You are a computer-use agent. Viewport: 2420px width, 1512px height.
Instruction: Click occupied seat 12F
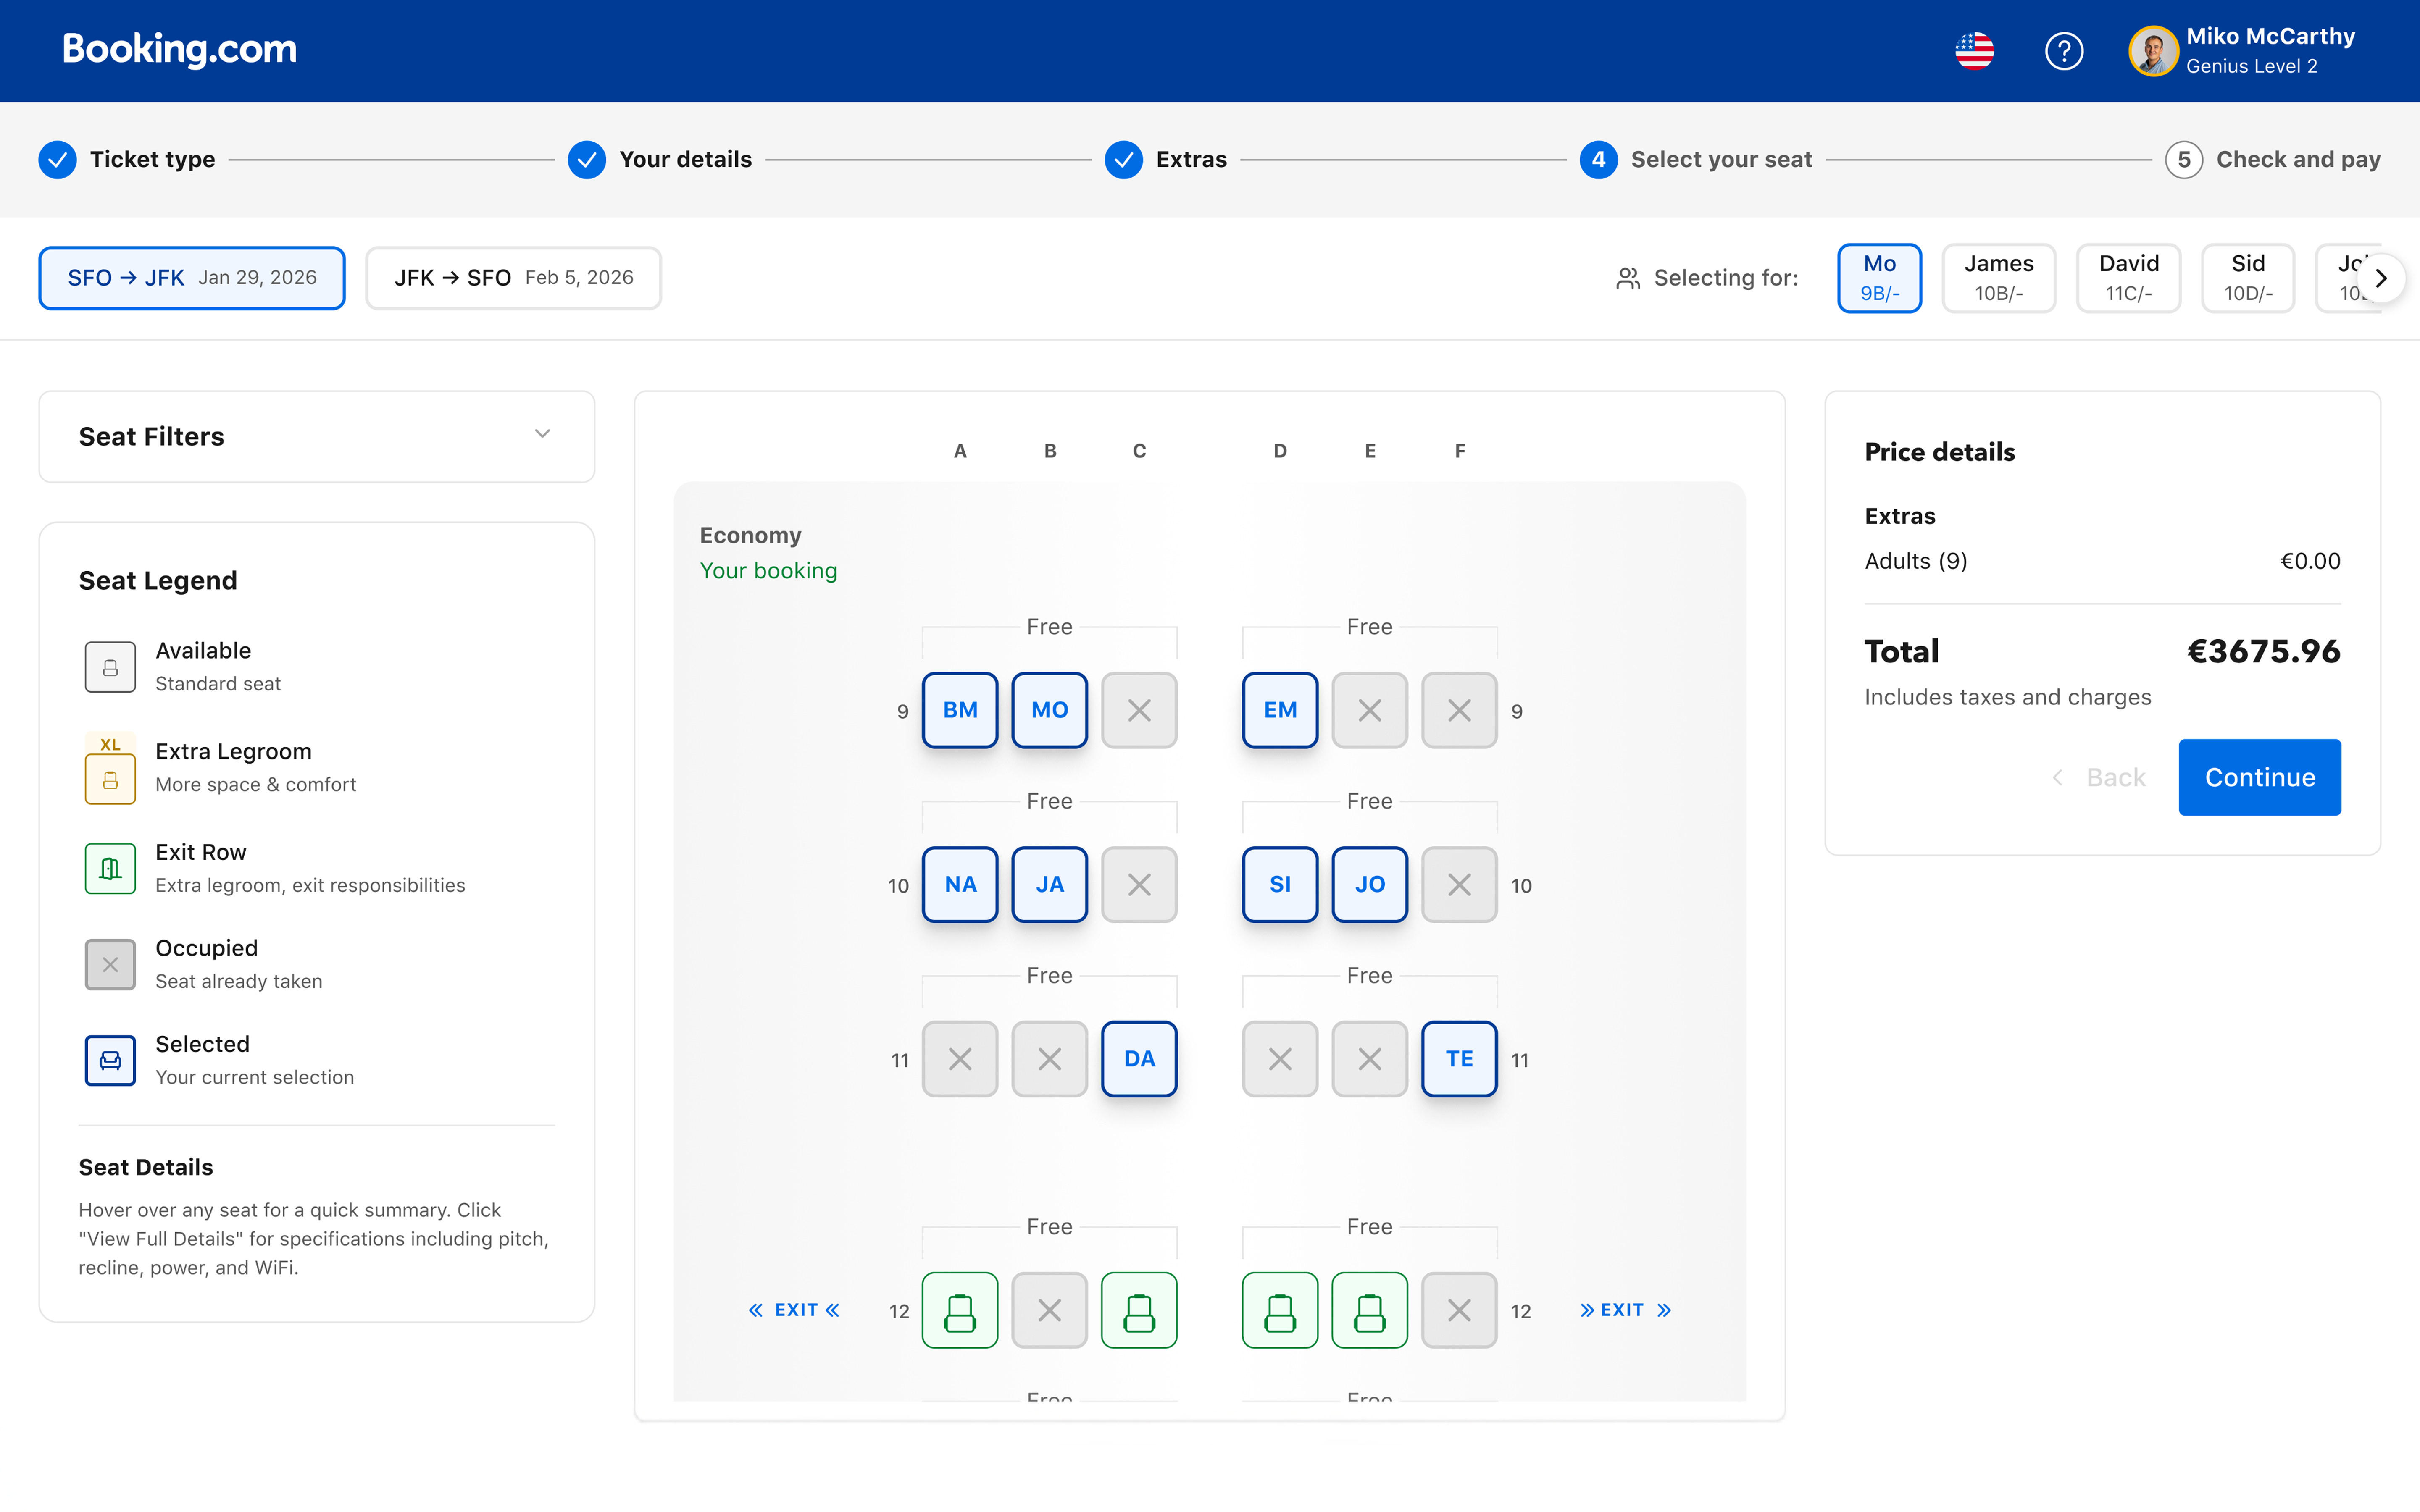(1460, 1310)
